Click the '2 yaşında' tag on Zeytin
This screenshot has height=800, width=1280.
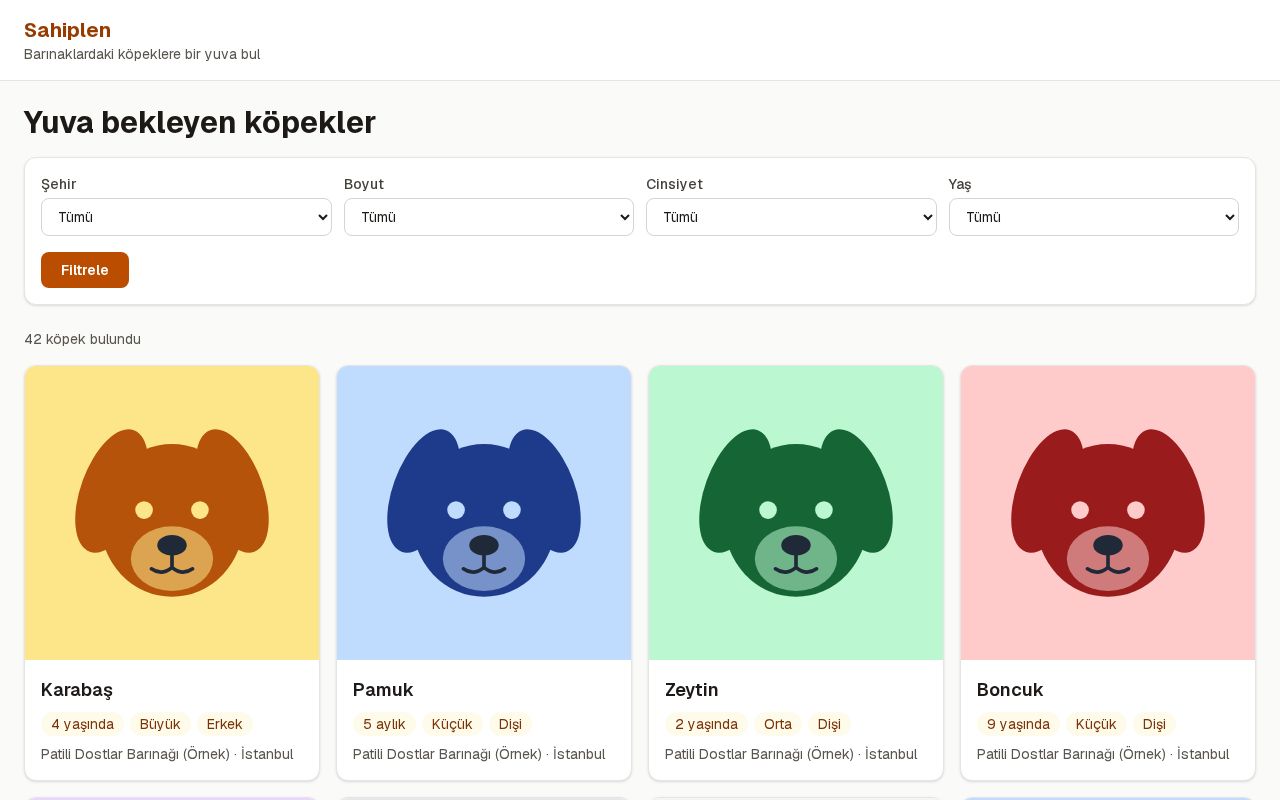click(x=707, y=724)
